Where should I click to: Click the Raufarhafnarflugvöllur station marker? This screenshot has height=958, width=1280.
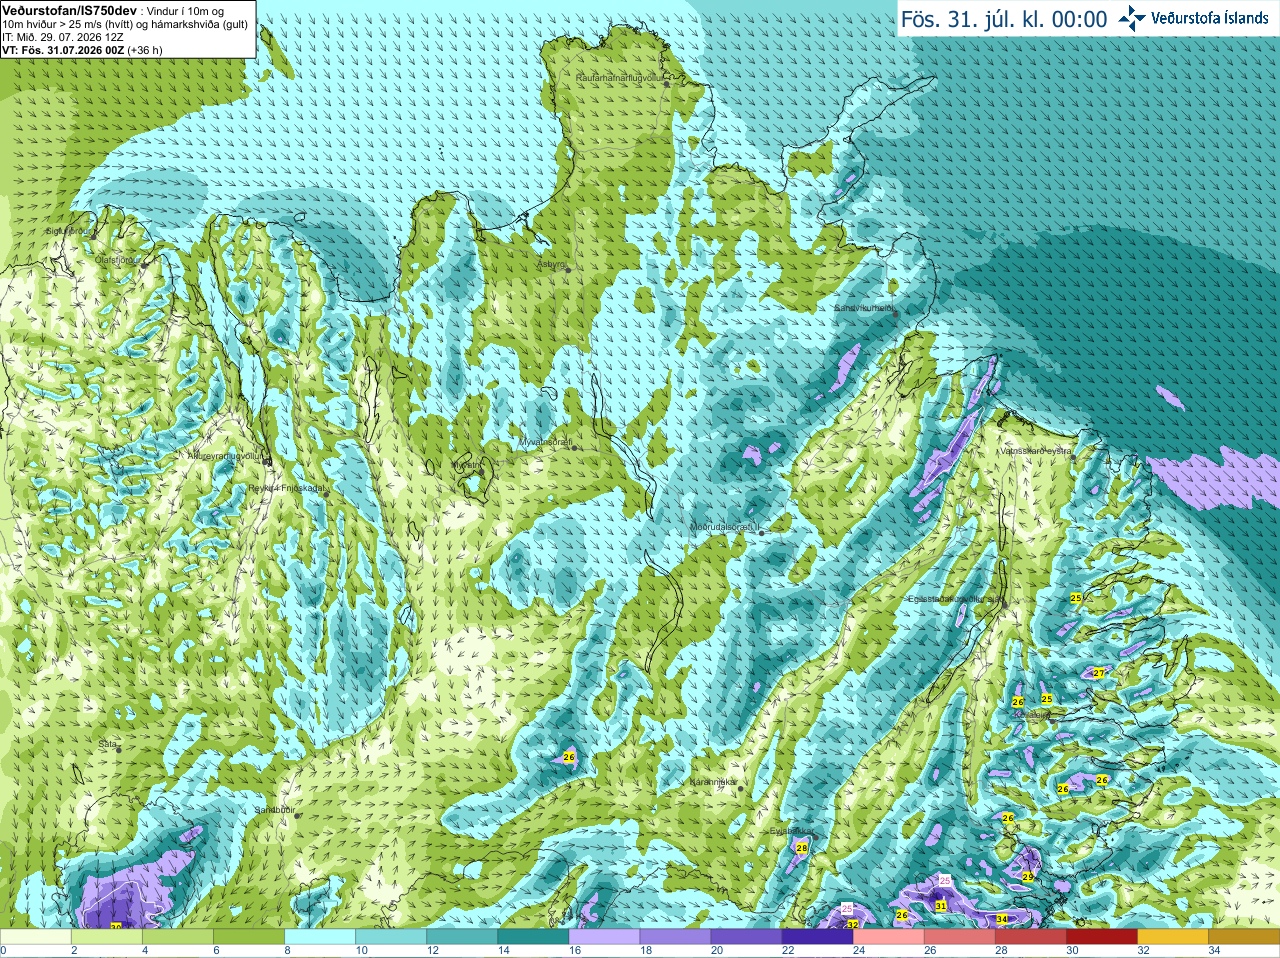[x=667, y=85]
